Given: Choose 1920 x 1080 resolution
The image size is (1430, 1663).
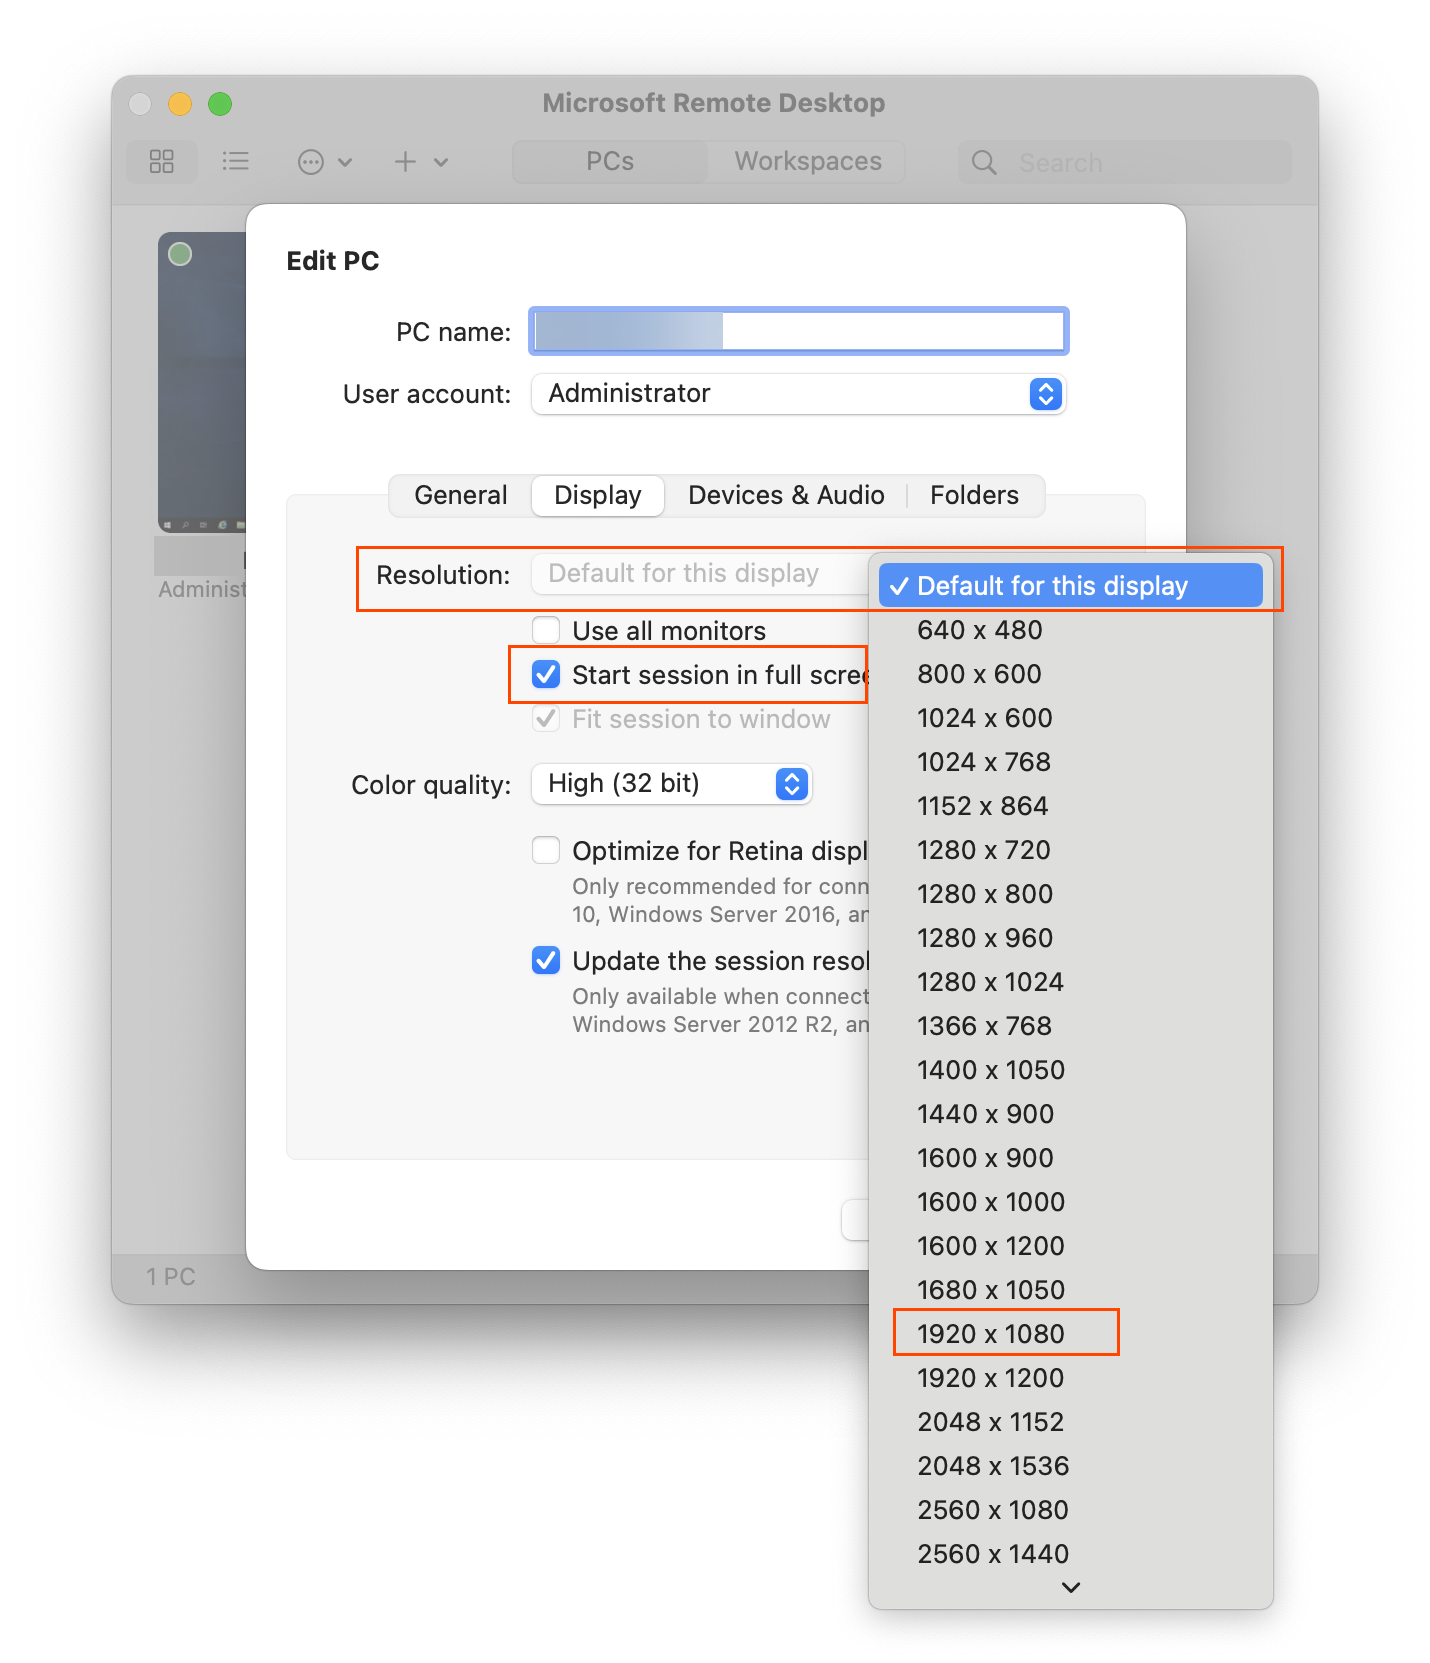Looking at the screenshot, I should pyautogui.click(x=991, y=1334).
